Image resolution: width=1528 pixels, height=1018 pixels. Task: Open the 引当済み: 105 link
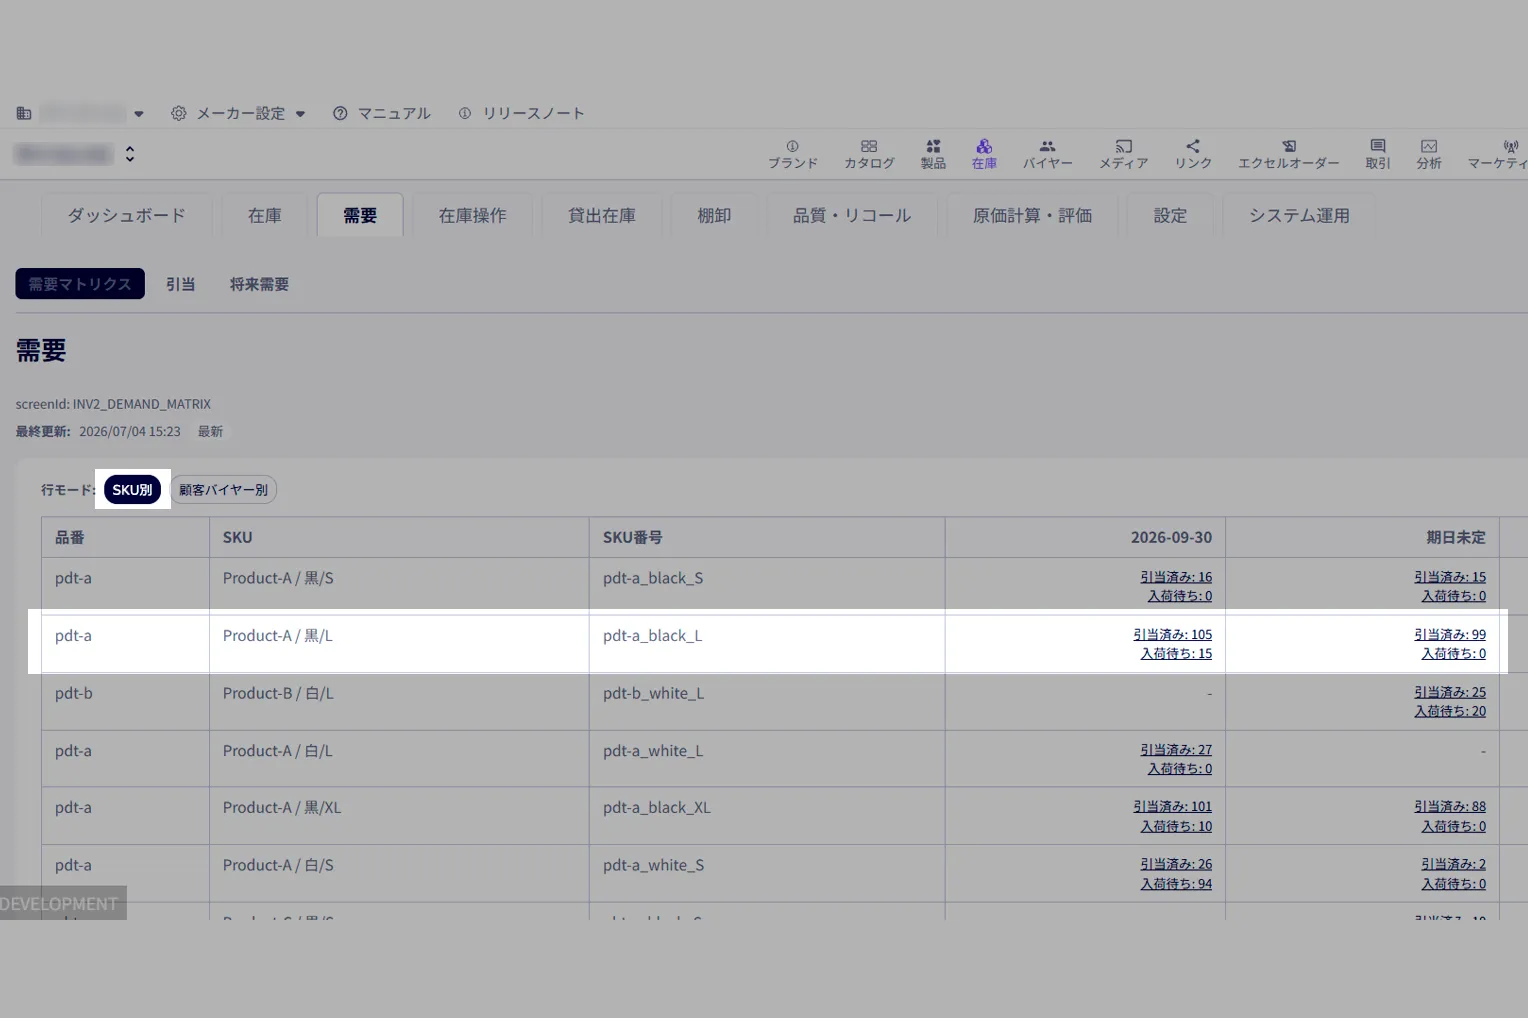1172,634
